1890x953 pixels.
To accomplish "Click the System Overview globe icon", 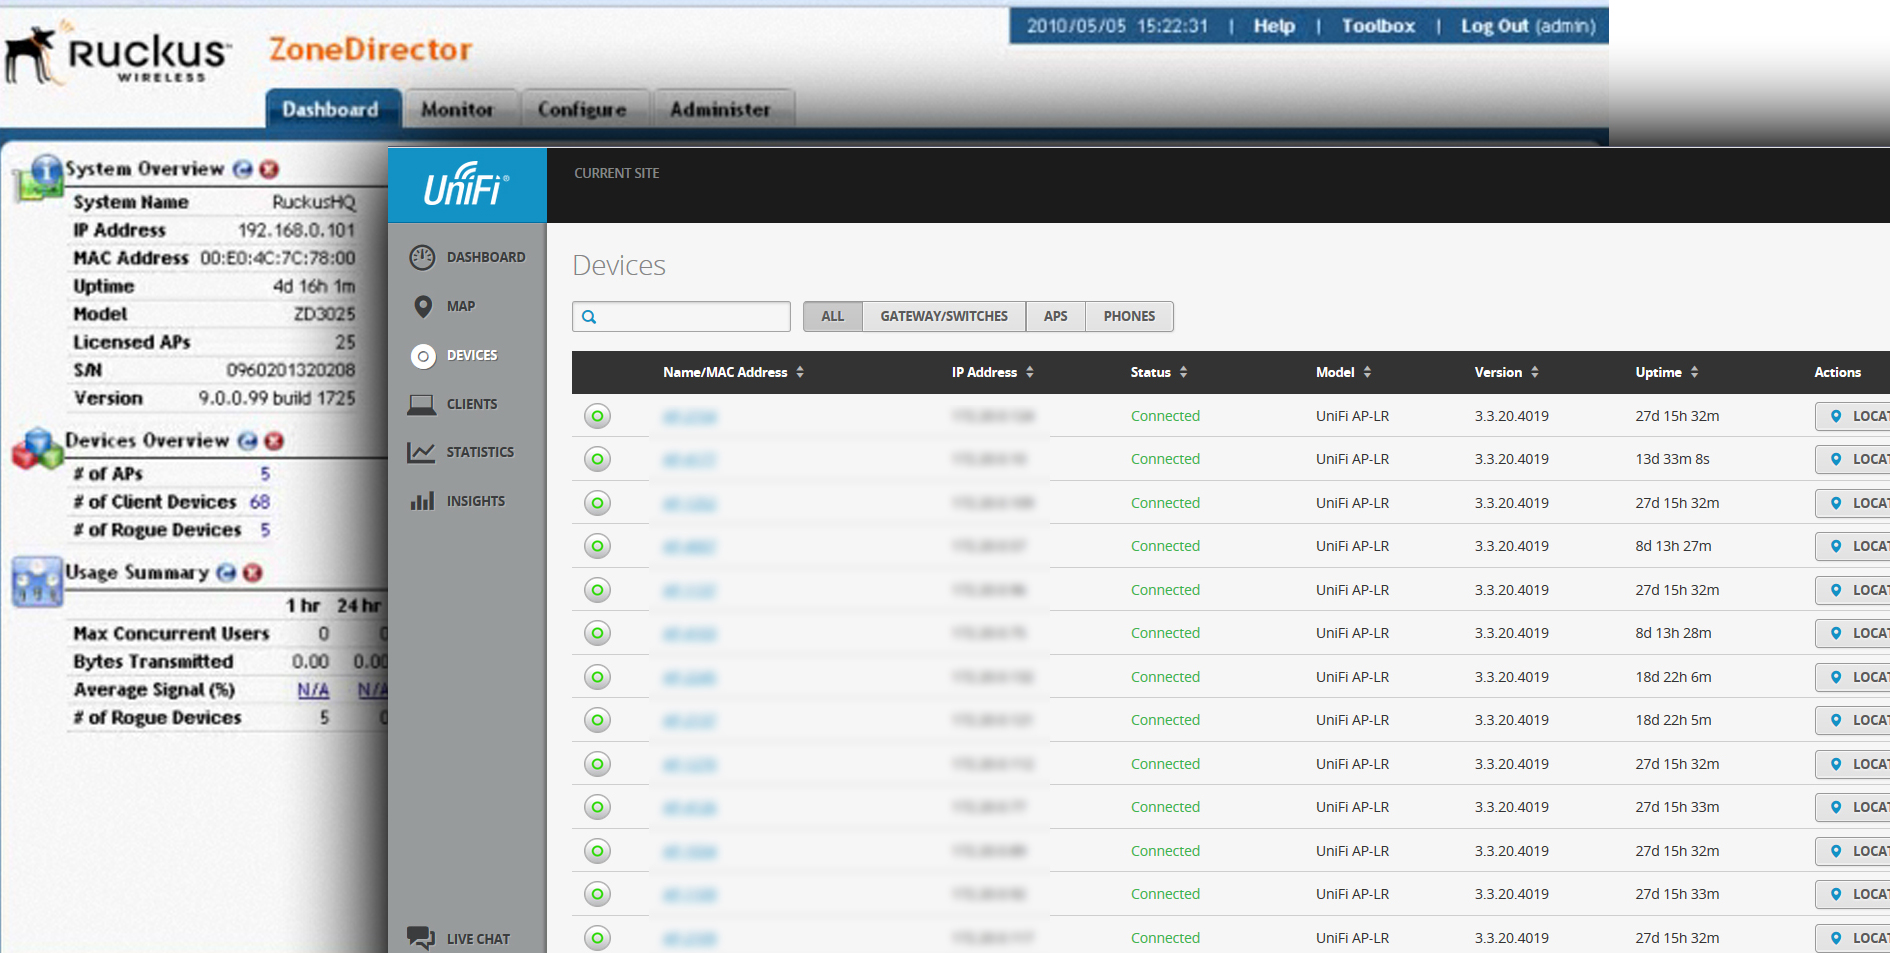I will [x=39, y=179].
